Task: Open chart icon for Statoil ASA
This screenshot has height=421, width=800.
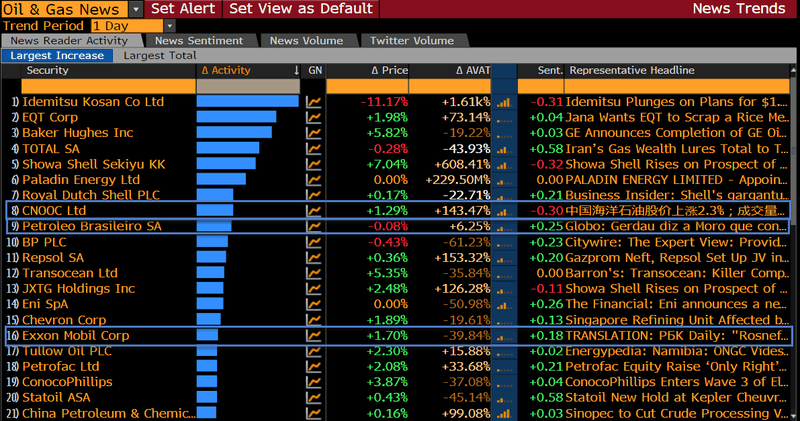Action: tap(313, 398)
